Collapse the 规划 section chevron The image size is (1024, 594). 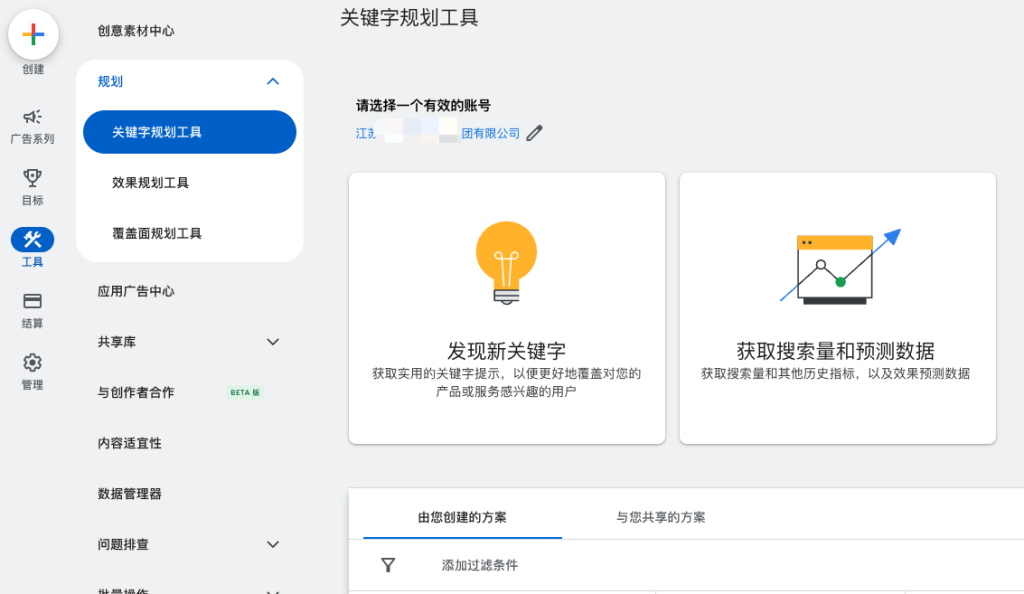(x=272, y=83)
